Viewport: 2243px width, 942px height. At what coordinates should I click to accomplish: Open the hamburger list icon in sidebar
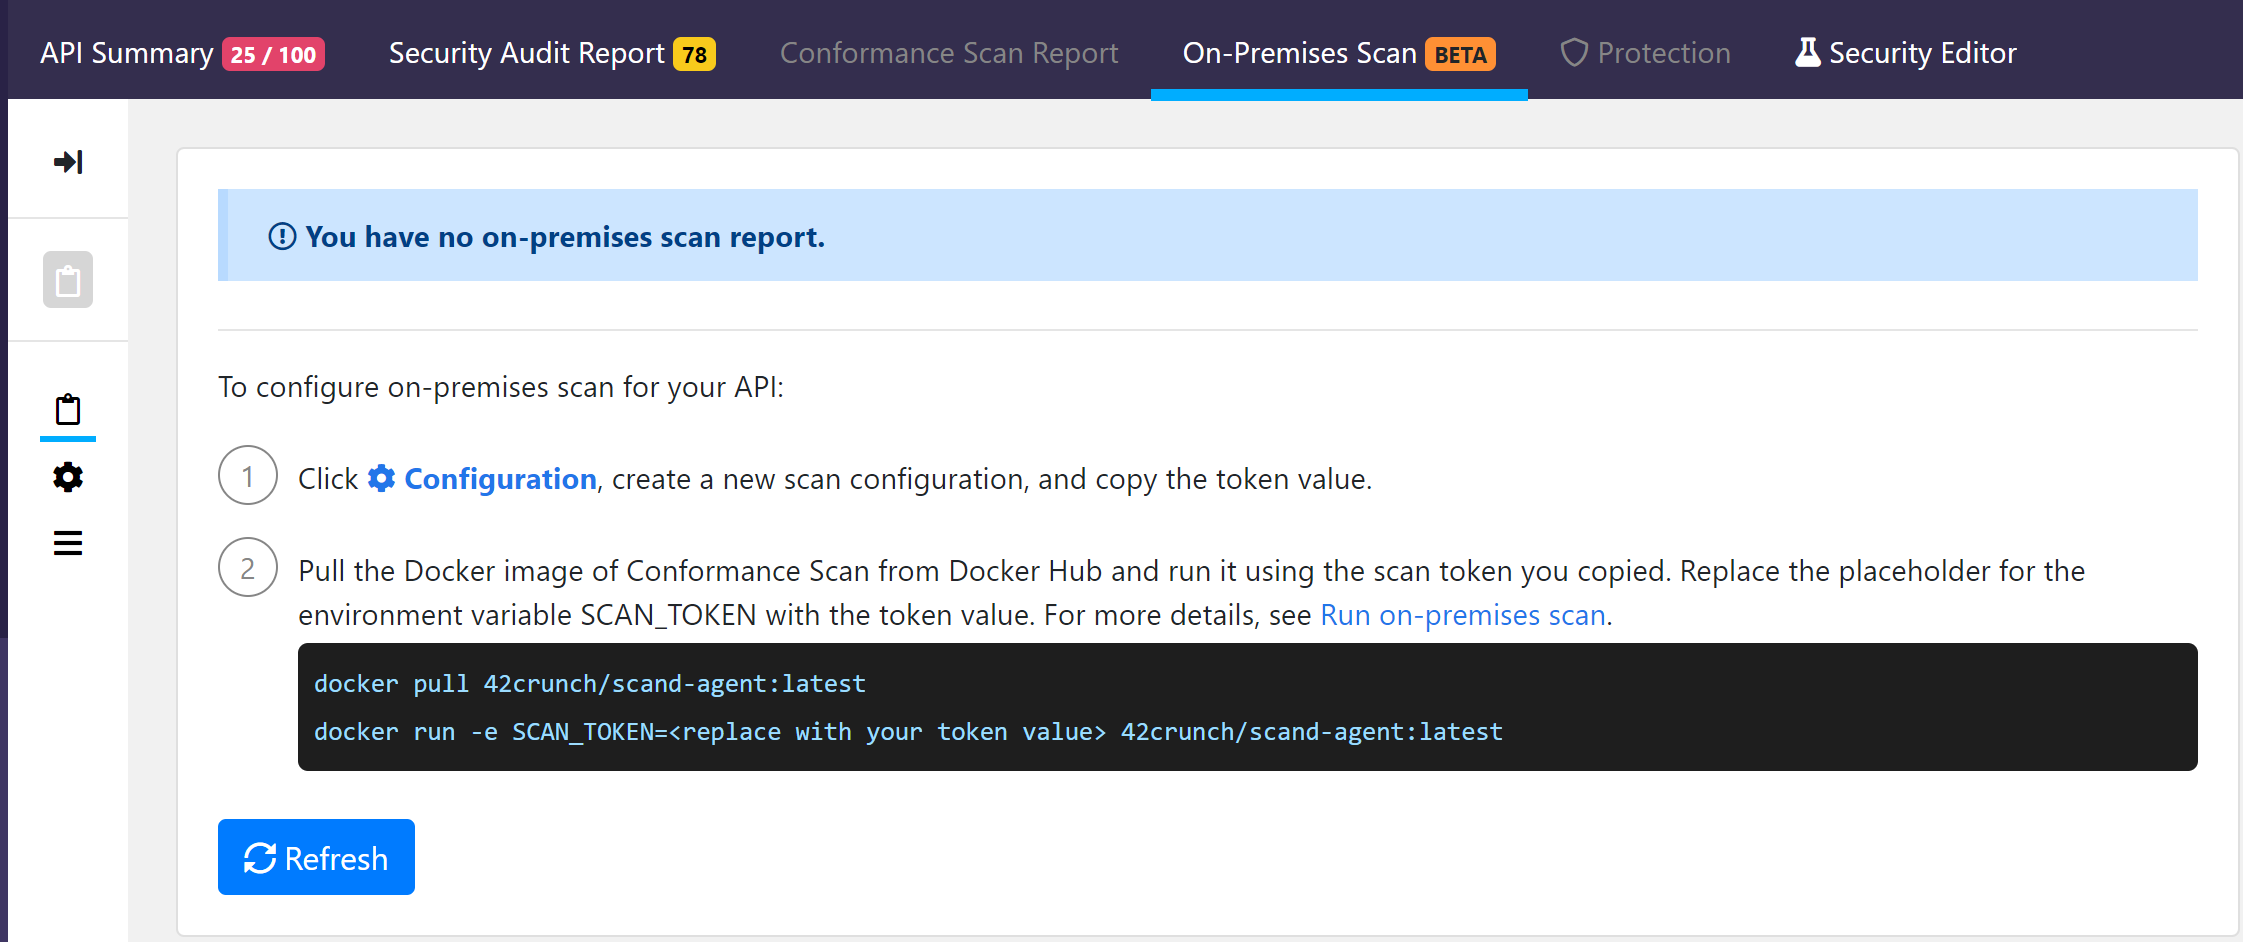pyautogui.click(x=68, y=543)
